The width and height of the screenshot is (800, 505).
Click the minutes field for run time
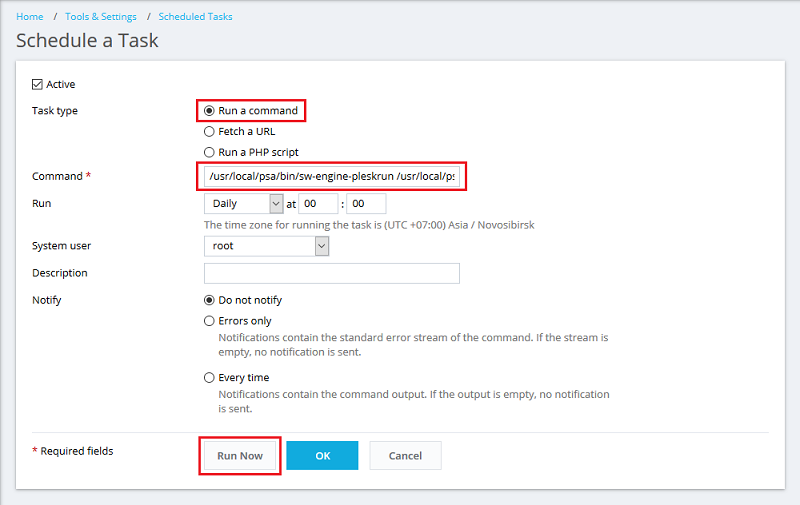click(x=365, y=203)
